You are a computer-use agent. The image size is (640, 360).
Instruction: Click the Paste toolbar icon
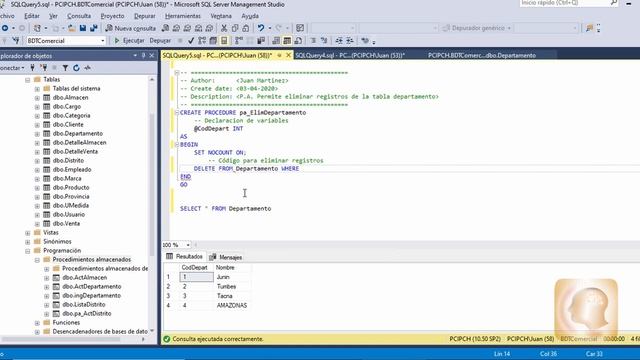pyautogui.click(x=246, y=28)
